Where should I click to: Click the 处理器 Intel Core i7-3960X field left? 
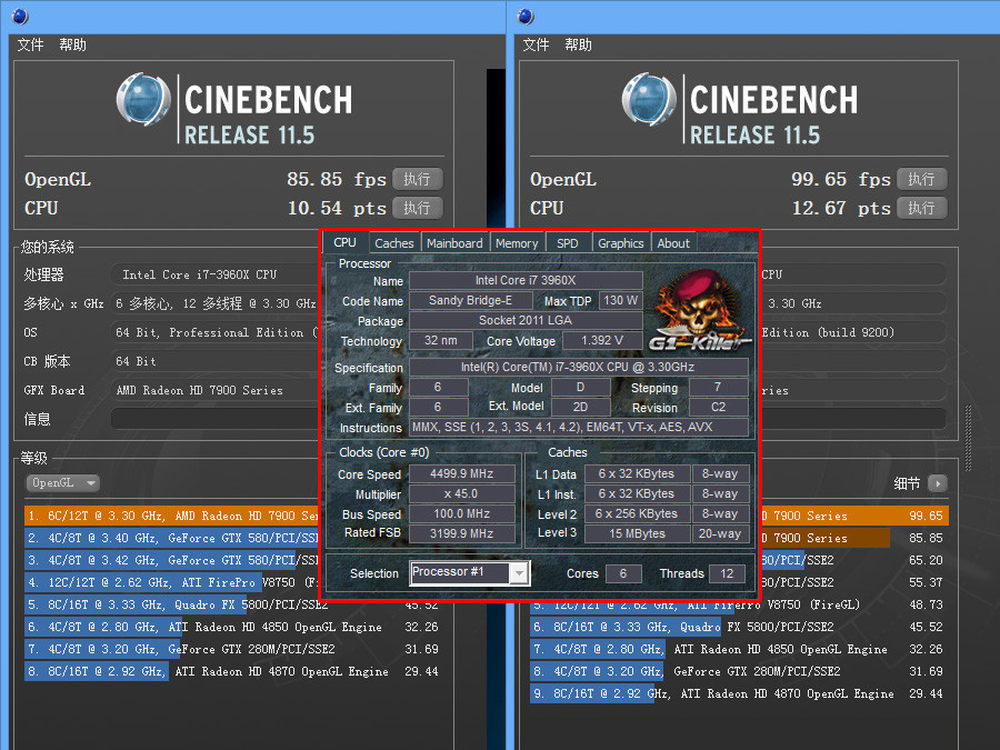click(x=215, y=275)
